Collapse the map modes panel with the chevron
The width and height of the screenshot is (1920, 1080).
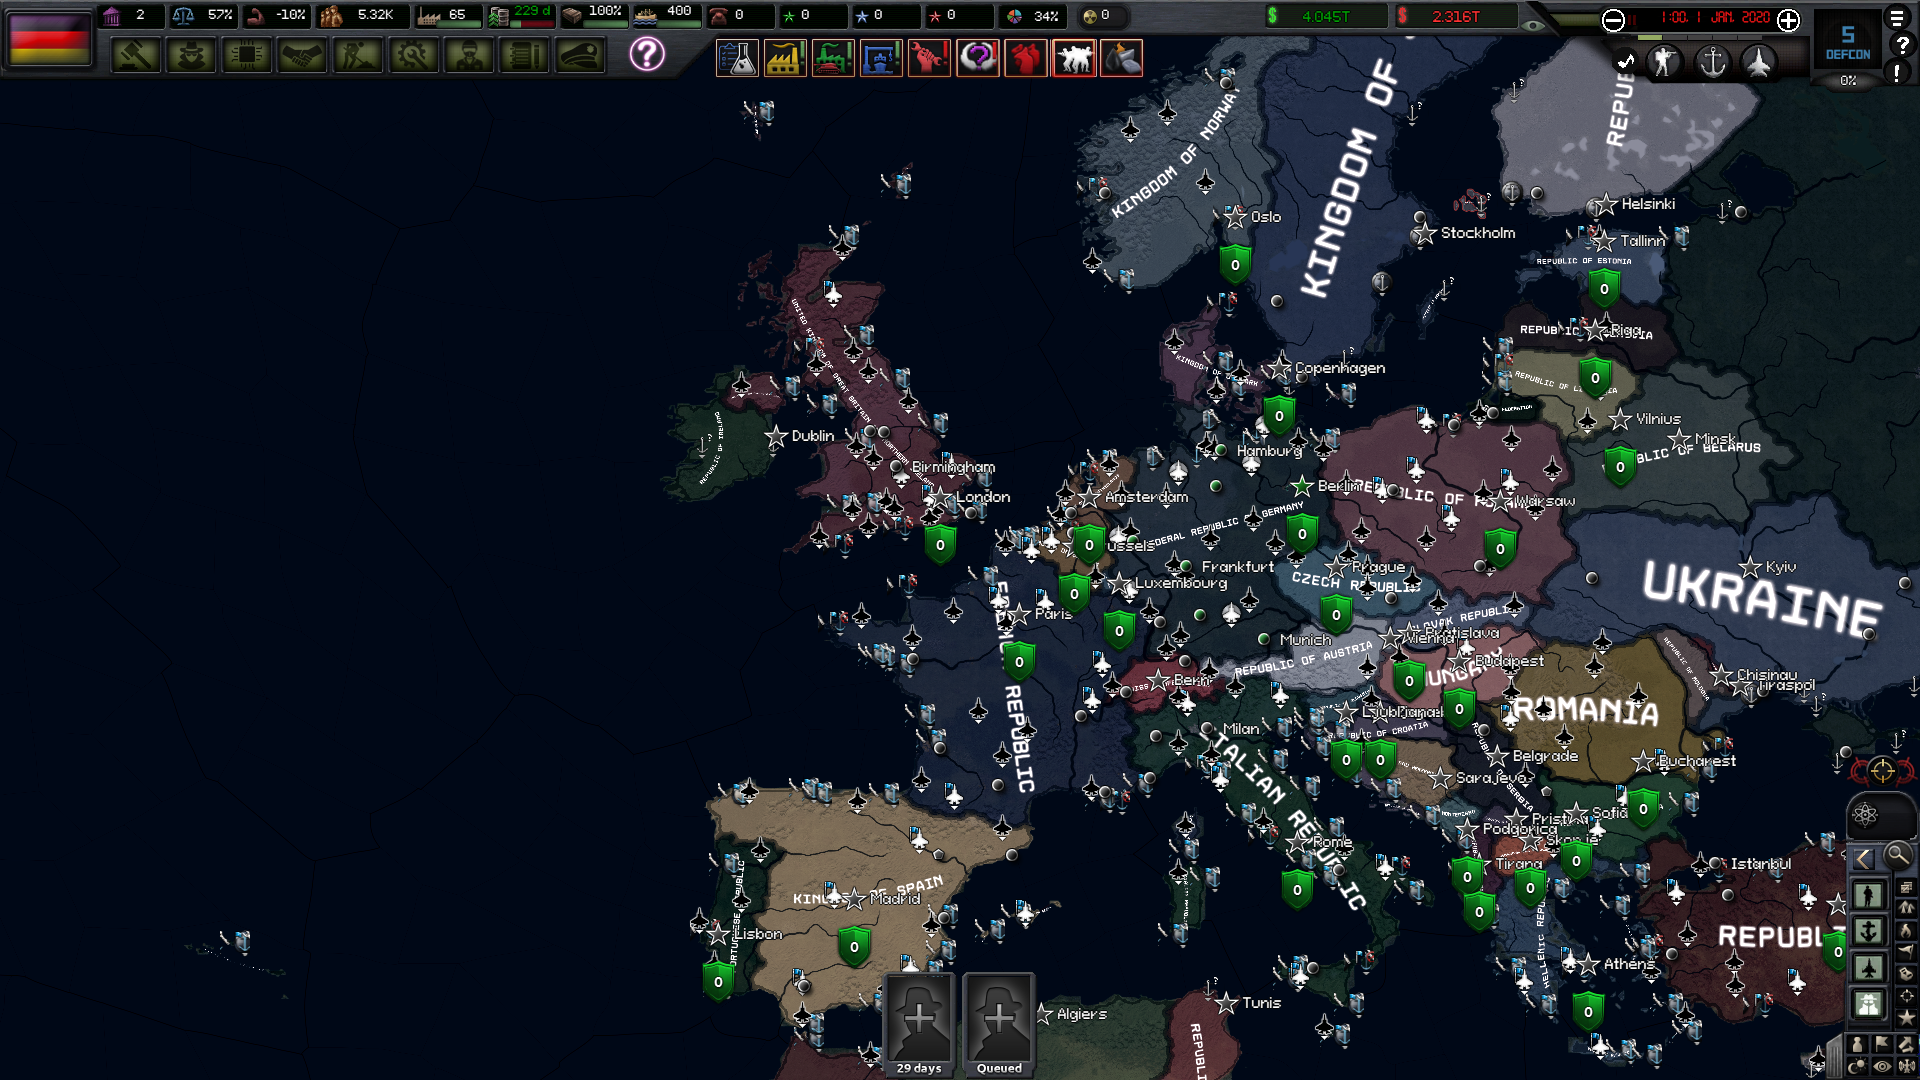pos(1863,858)
